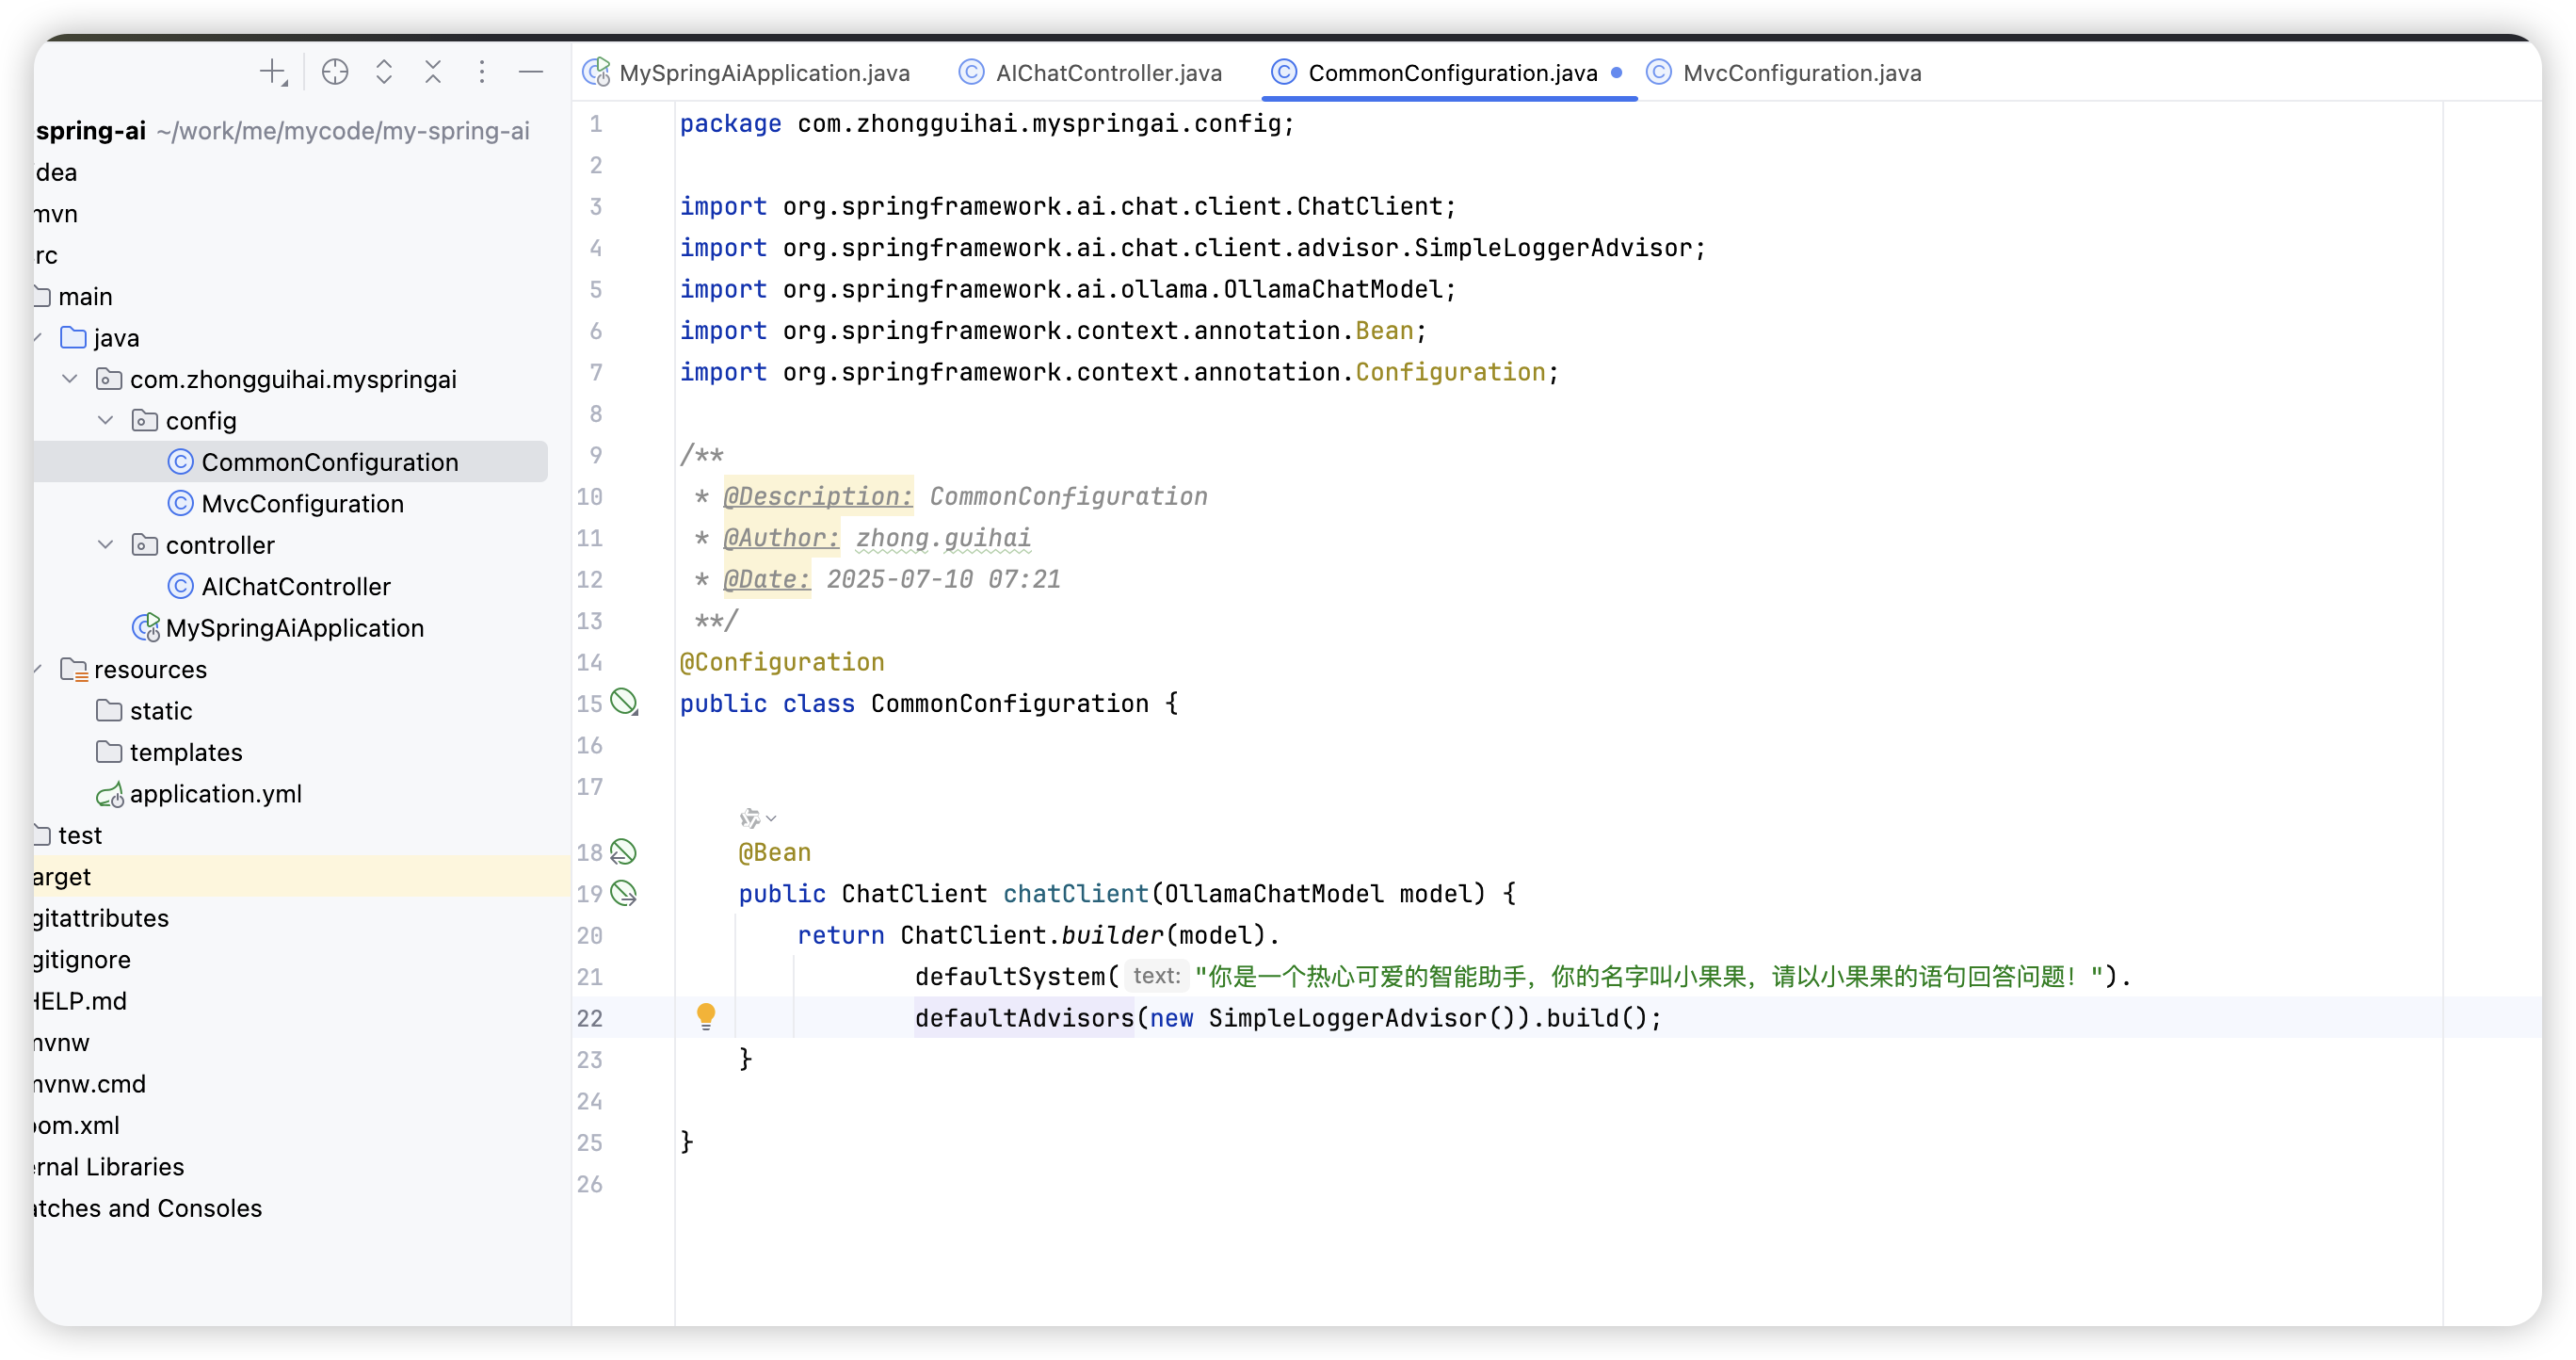The width and height of the screenshot is (2576, 1360).
Task: Click the AI inlay icon above the @Bean annotation
Action: coord(752,817)
